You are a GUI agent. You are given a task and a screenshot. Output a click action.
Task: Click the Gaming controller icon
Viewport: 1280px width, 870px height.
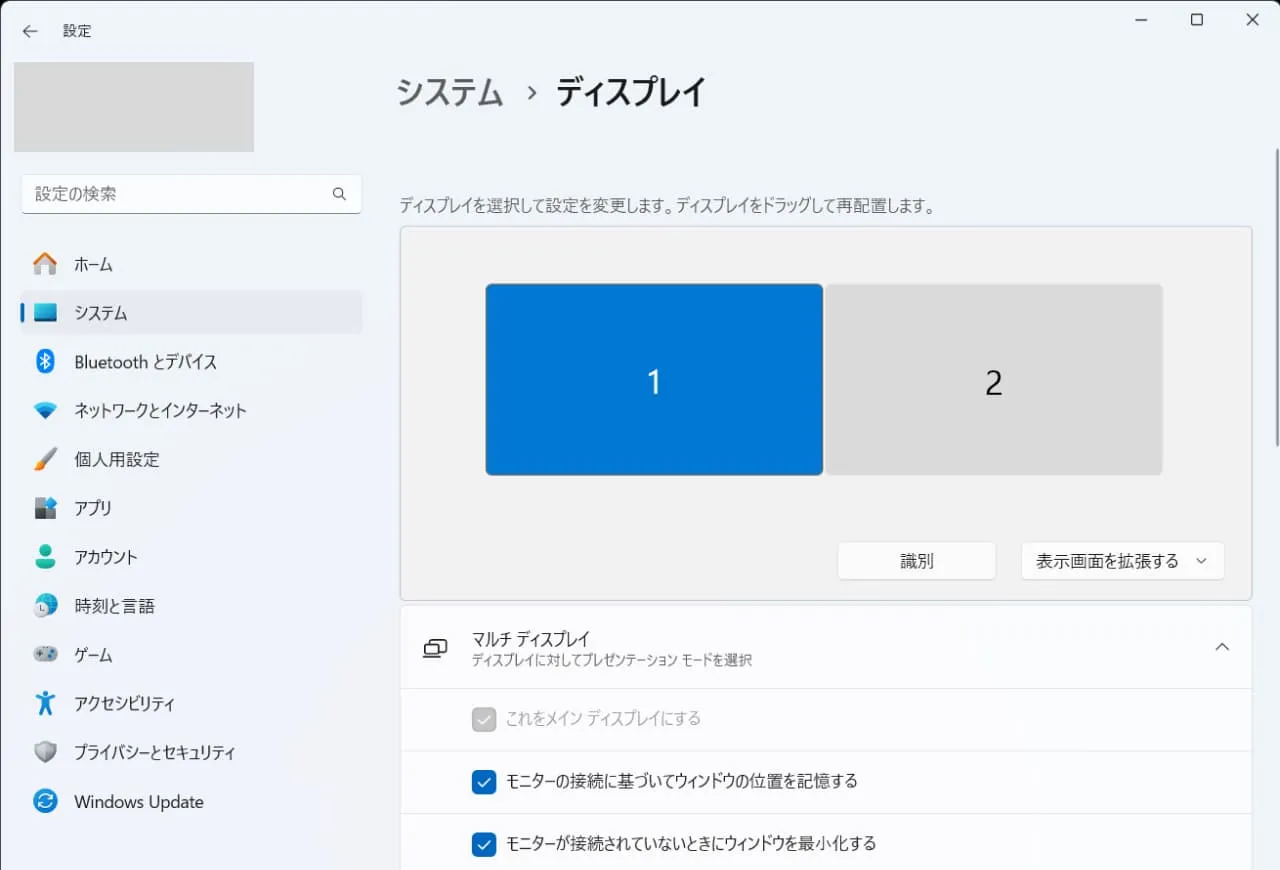pos(45,654)
